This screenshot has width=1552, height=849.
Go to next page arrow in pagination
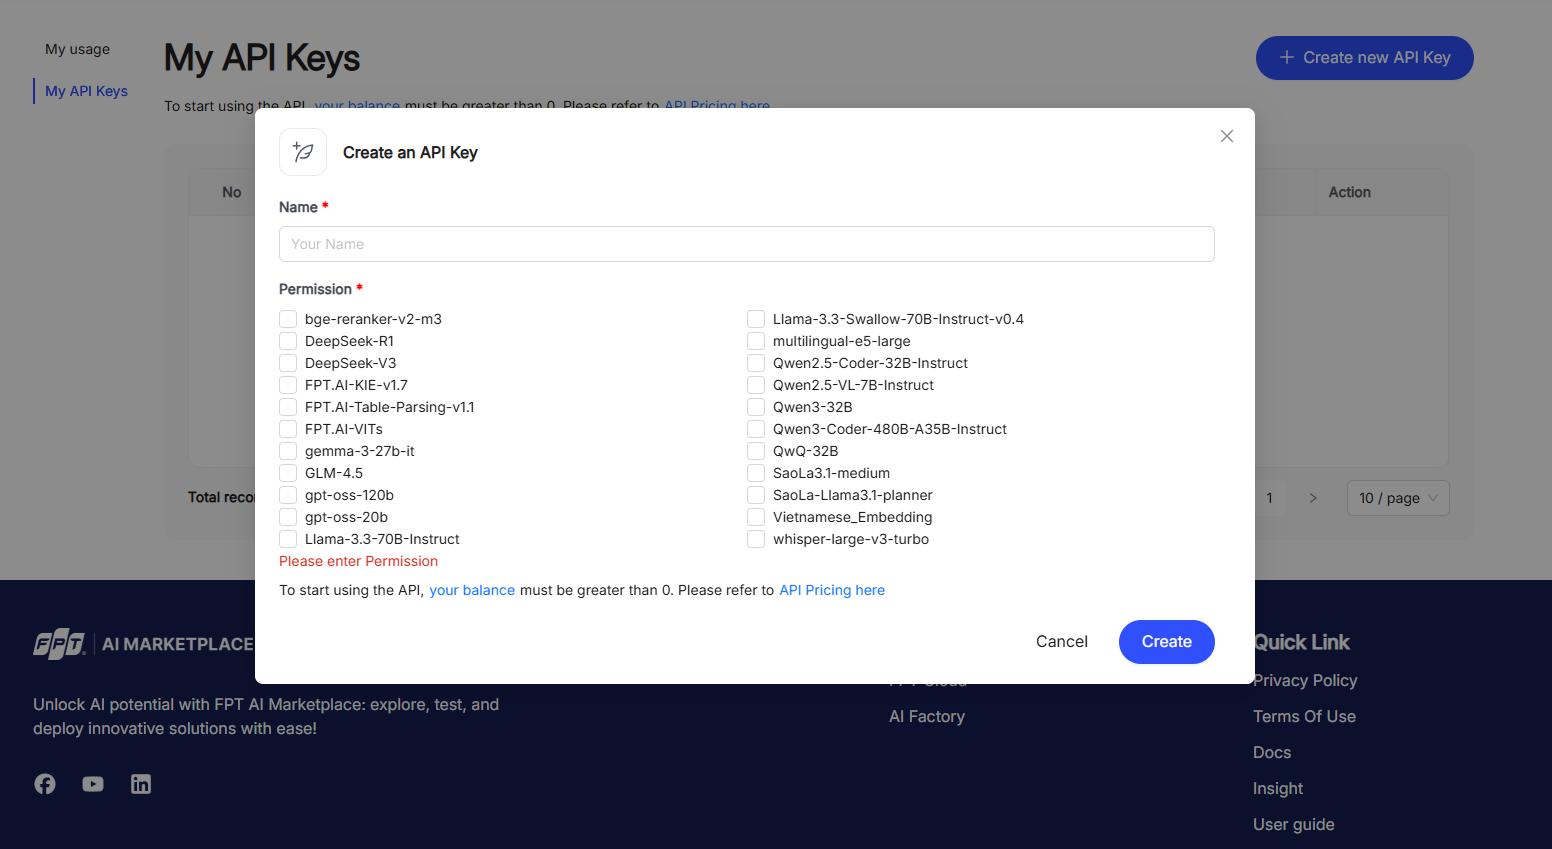pyautogui.click(x=1313, y=498)
